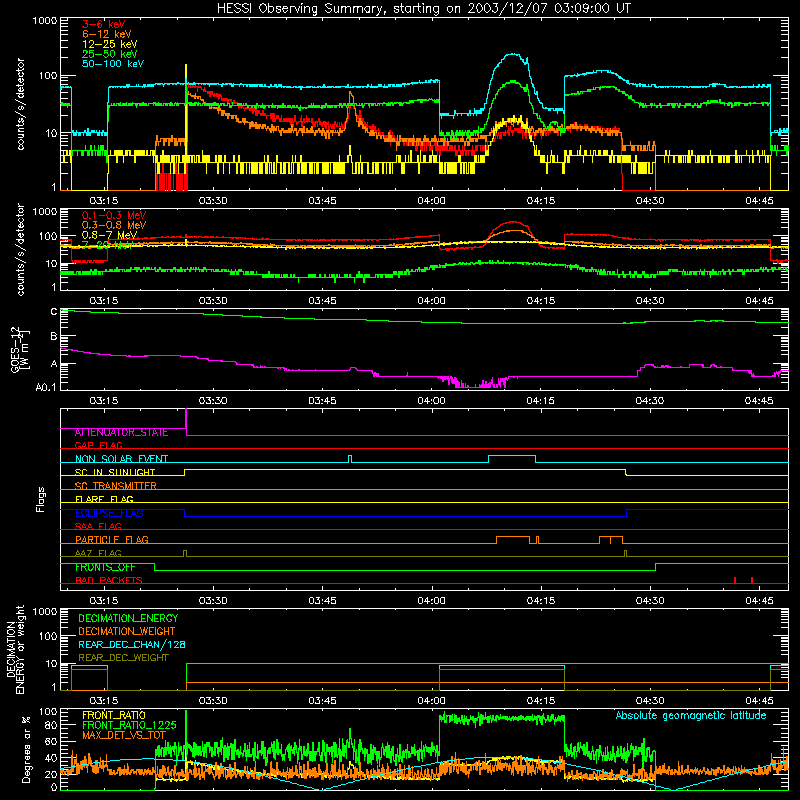Click the 25-50 keV legend label
This screenshot has height=800, width=800.
[x=110, y=54]
